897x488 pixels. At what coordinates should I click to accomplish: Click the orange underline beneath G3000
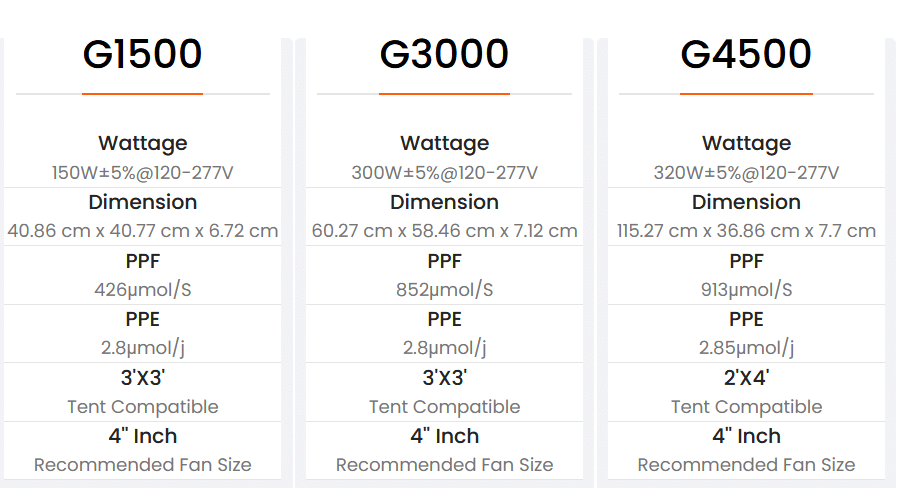click(444, 94)
